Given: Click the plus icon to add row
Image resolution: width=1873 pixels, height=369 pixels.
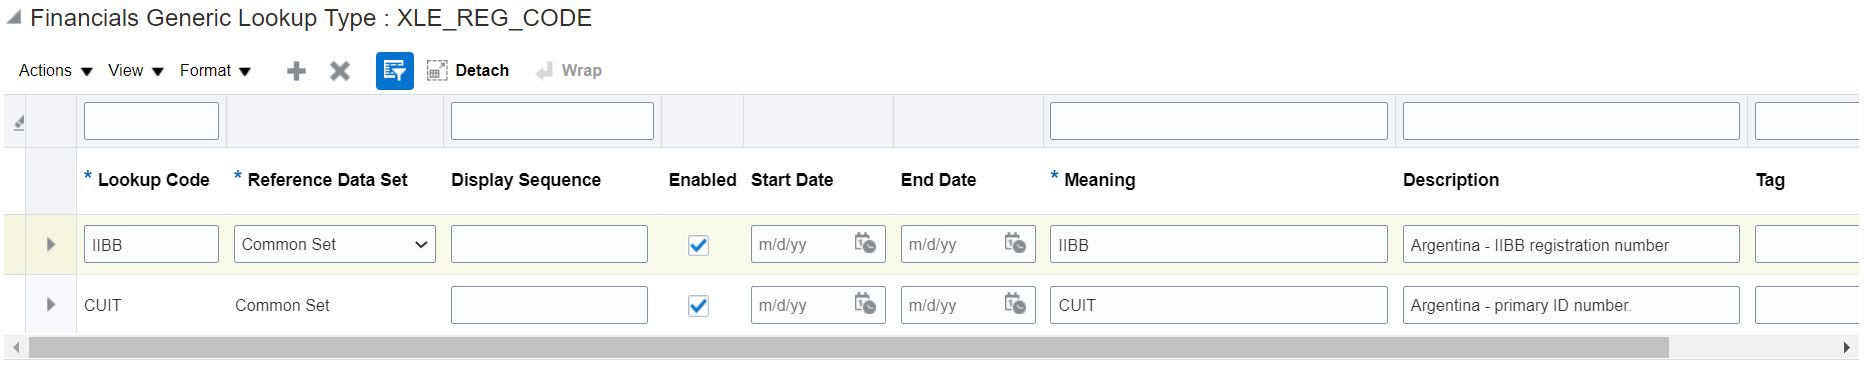Looking at the screenshot, I should coord(296,71).
